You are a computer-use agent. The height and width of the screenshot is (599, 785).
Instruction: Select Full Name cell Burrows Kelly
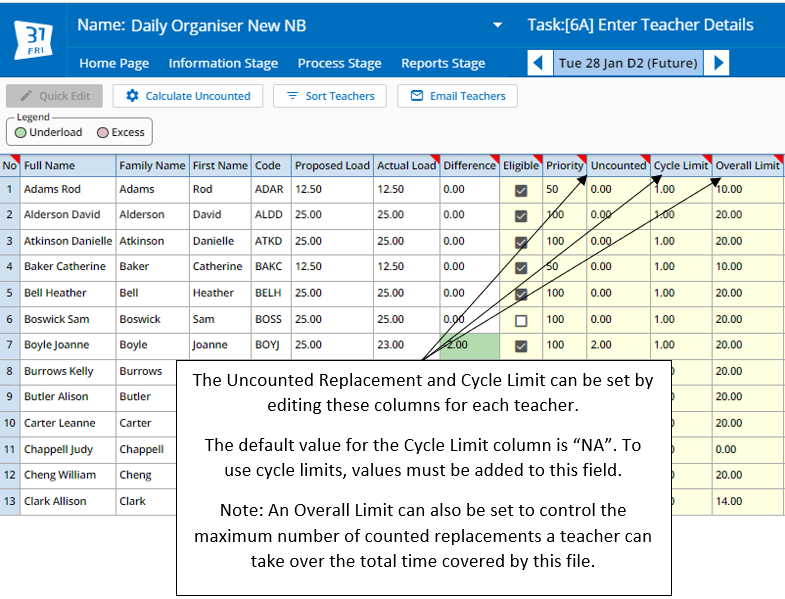(x=68, y=371)
